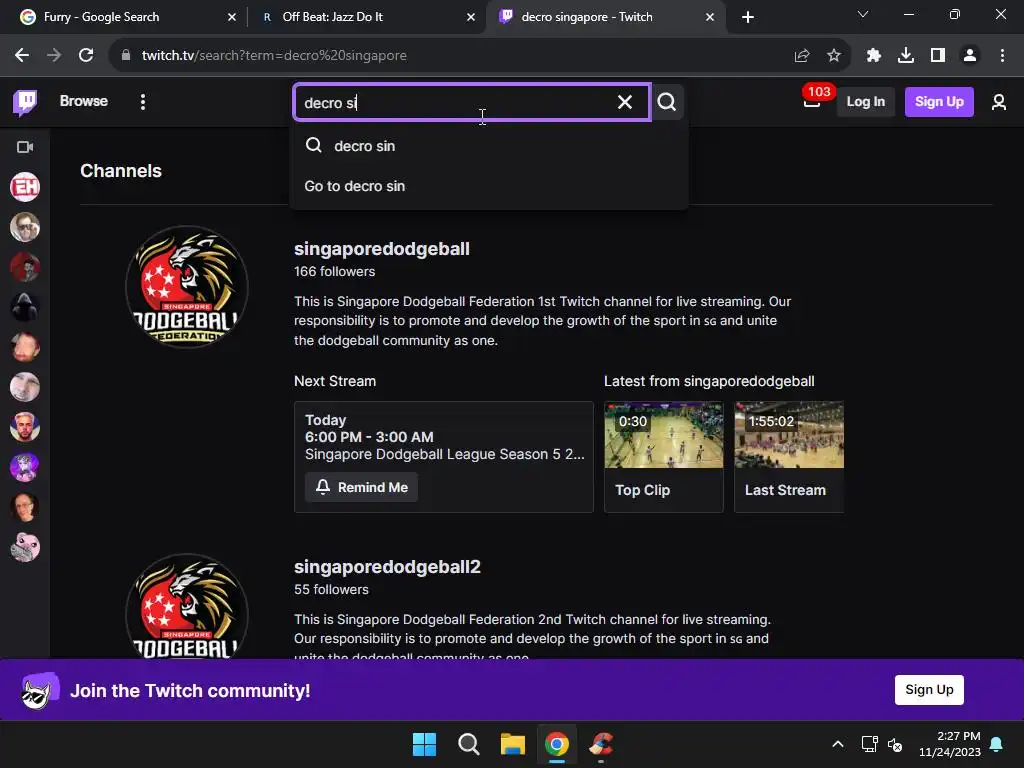The height and width of the screenshot is (768, 1024).
Task: Open the tab search chevron
Action: coord(863,14)
